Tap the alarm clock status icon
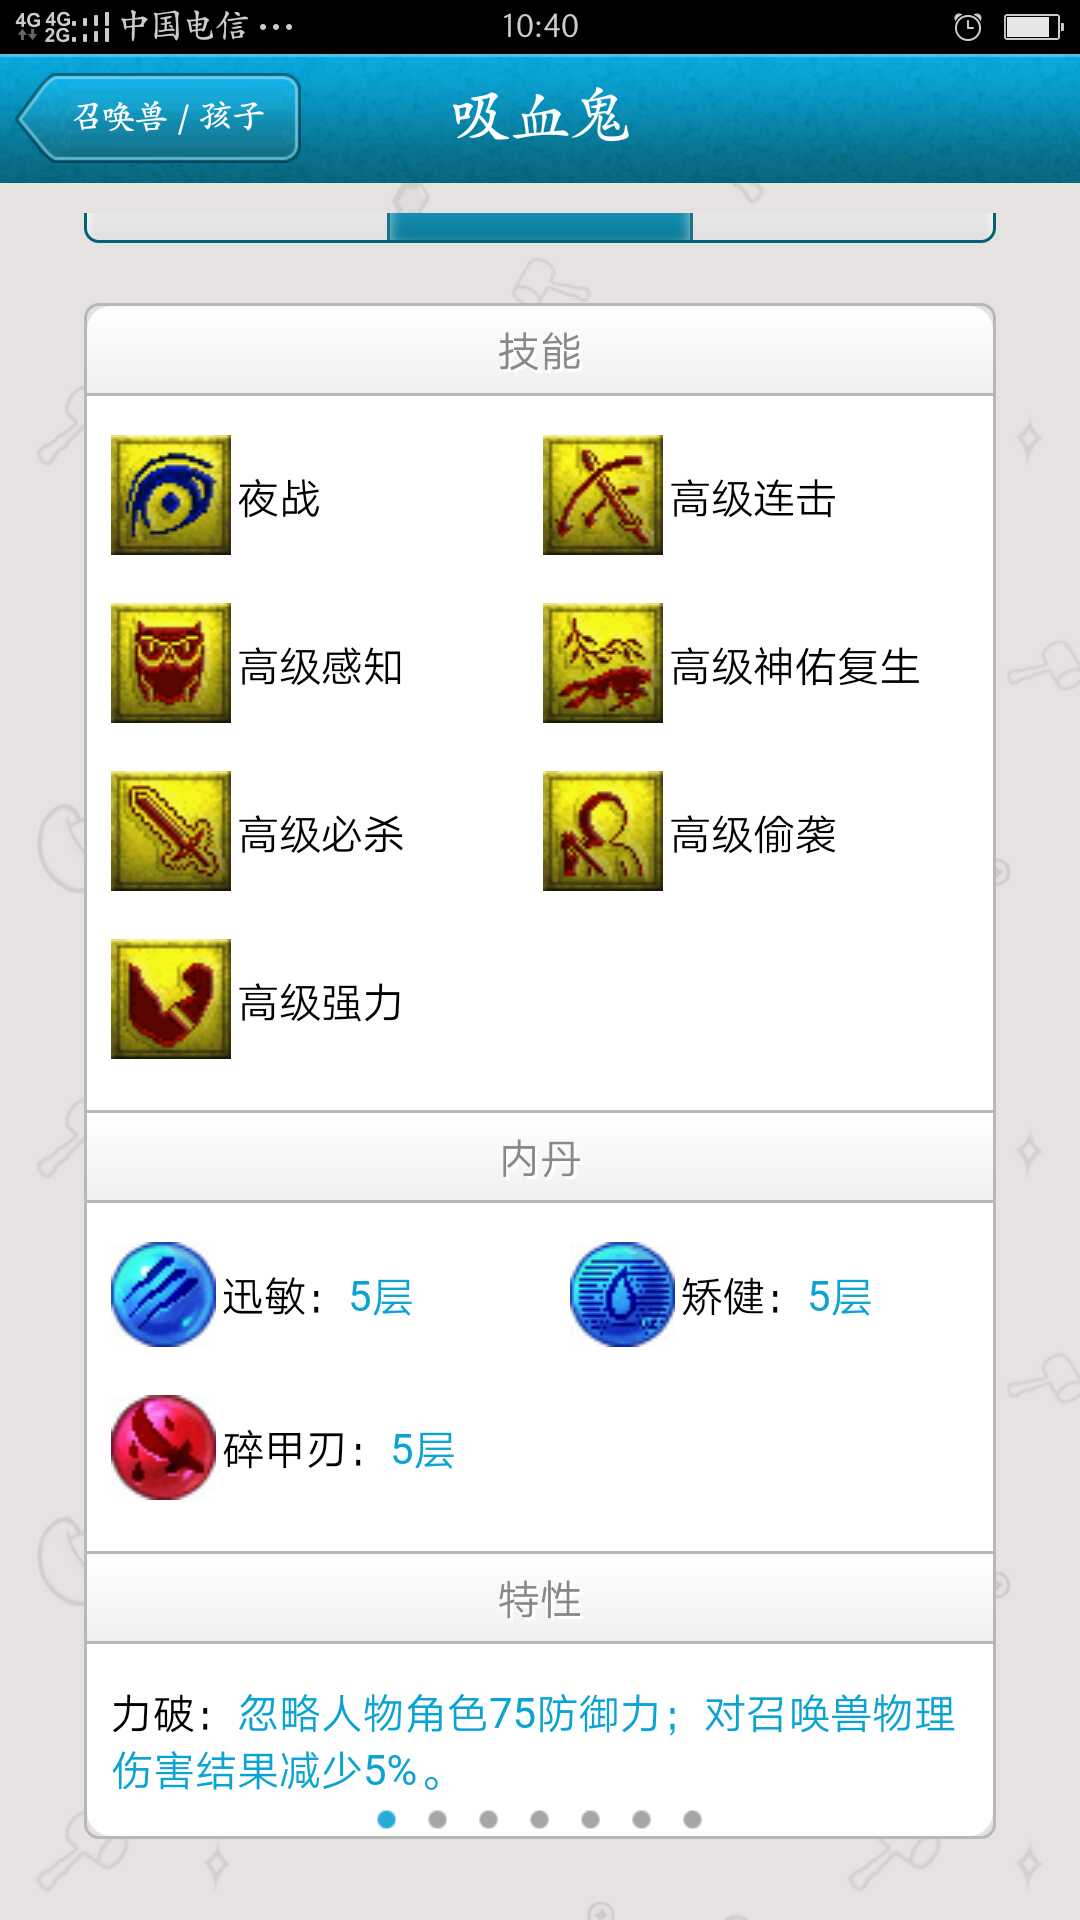The width and height of the screenshot is (1080, 1920). pyautogui.click(x=967, y=27)
